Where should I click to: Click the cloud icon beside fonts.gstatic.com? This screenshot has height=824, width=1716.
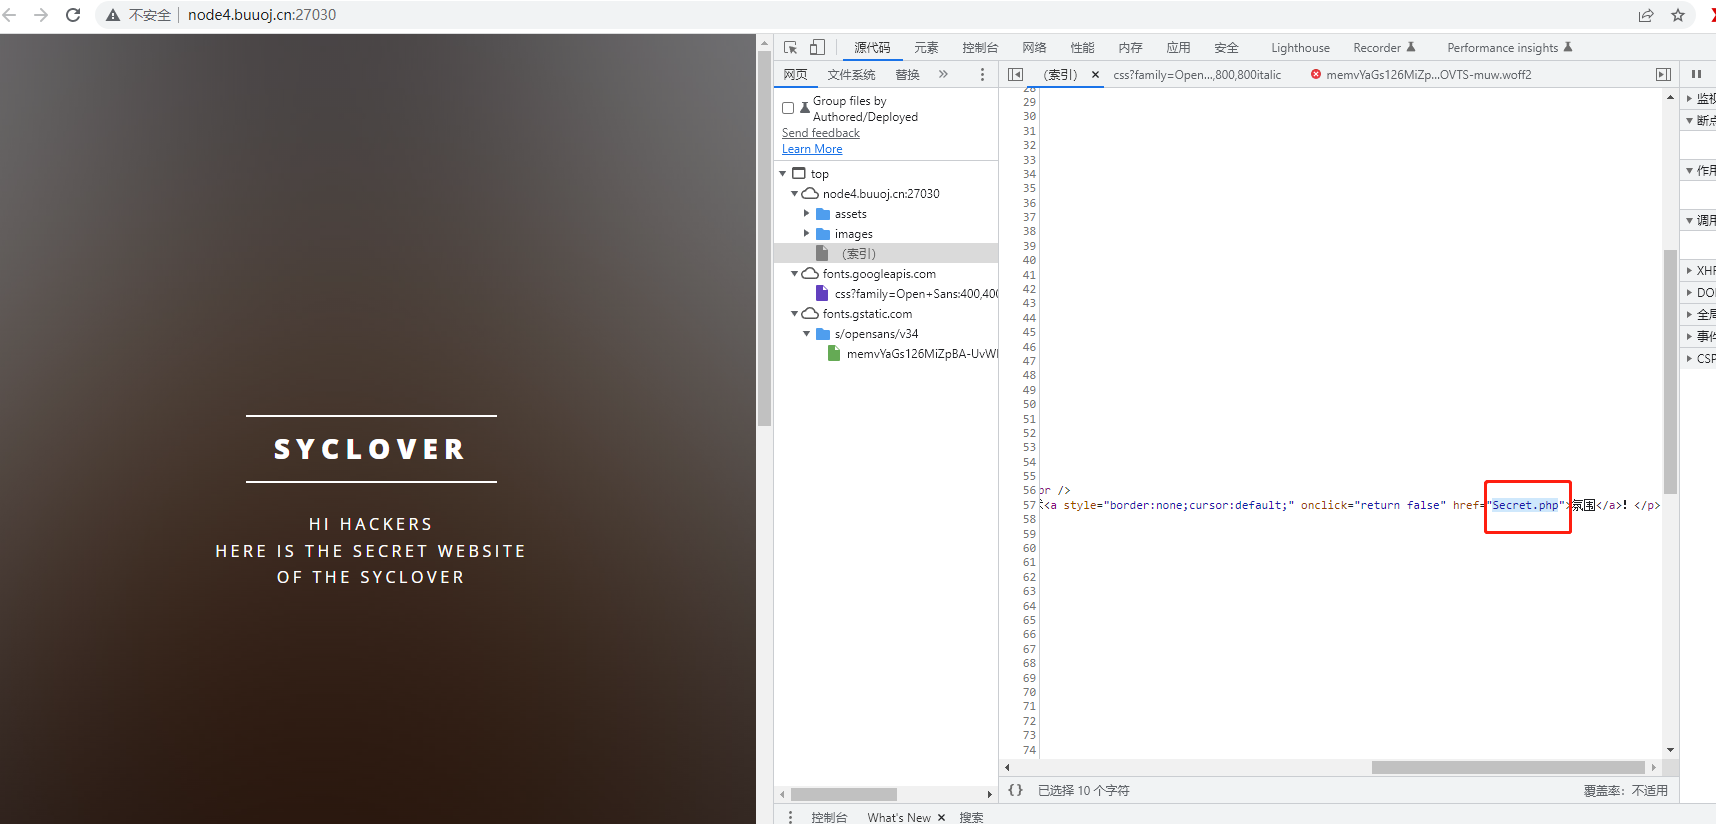click(811, 314)
